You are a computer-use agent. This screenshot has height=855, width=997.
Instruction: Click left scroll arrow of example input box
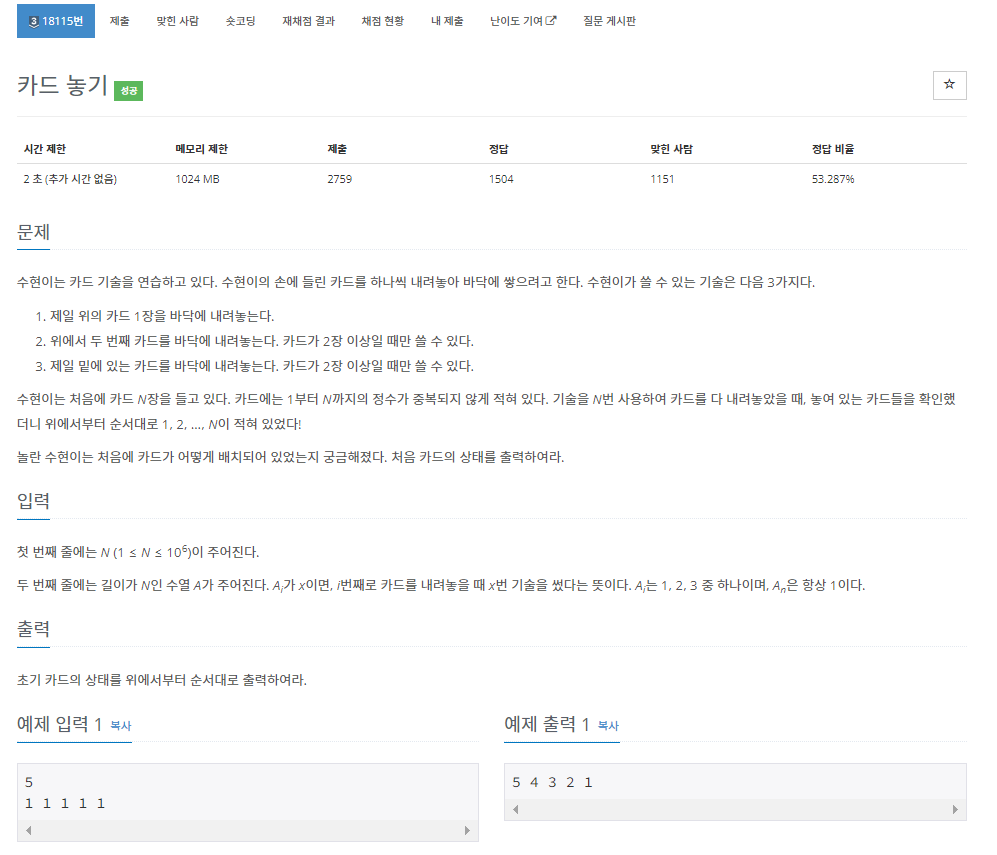tap(29, 830)
